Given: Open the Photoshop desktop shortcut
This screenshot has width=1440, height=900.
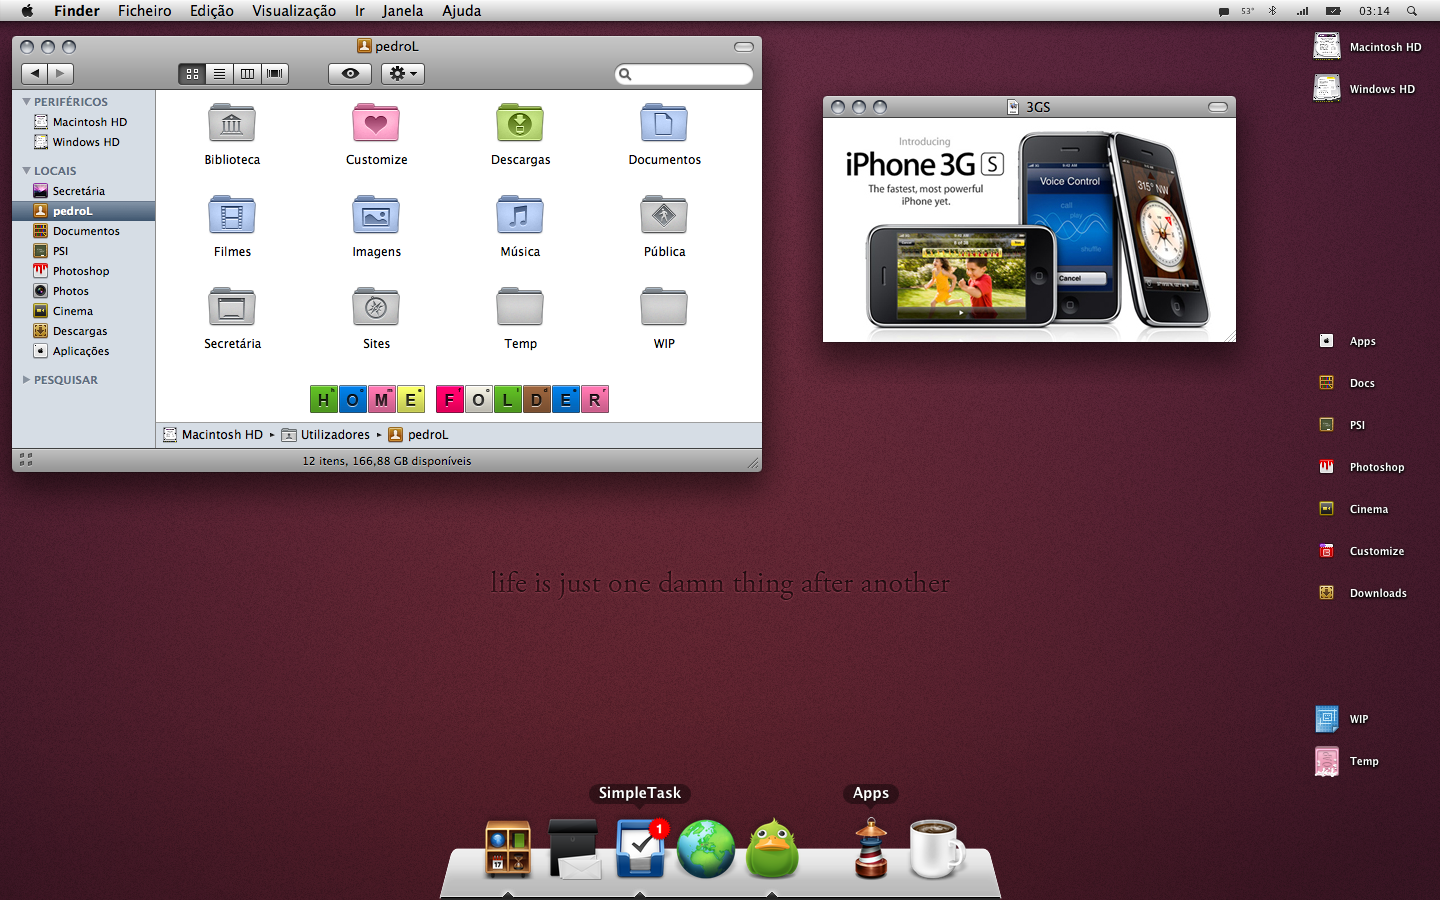Looking at the screenshot, I should [1327, 467].
